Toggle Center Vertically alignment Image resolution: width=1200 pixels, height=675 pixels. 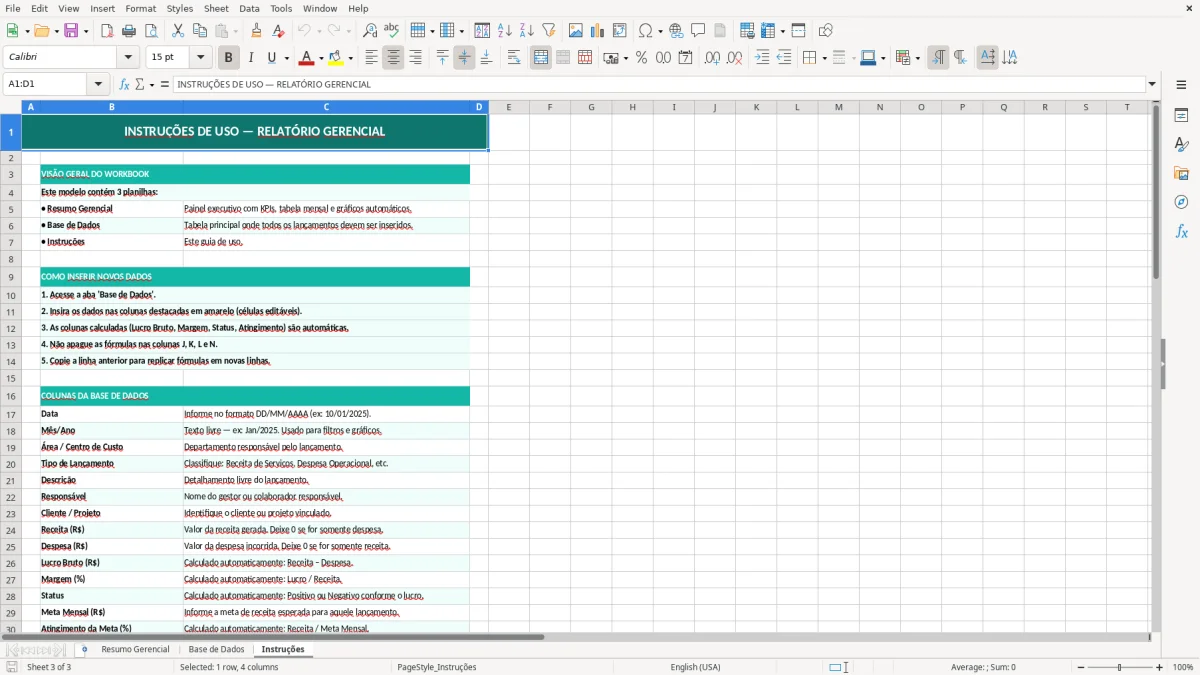point(464,58)
